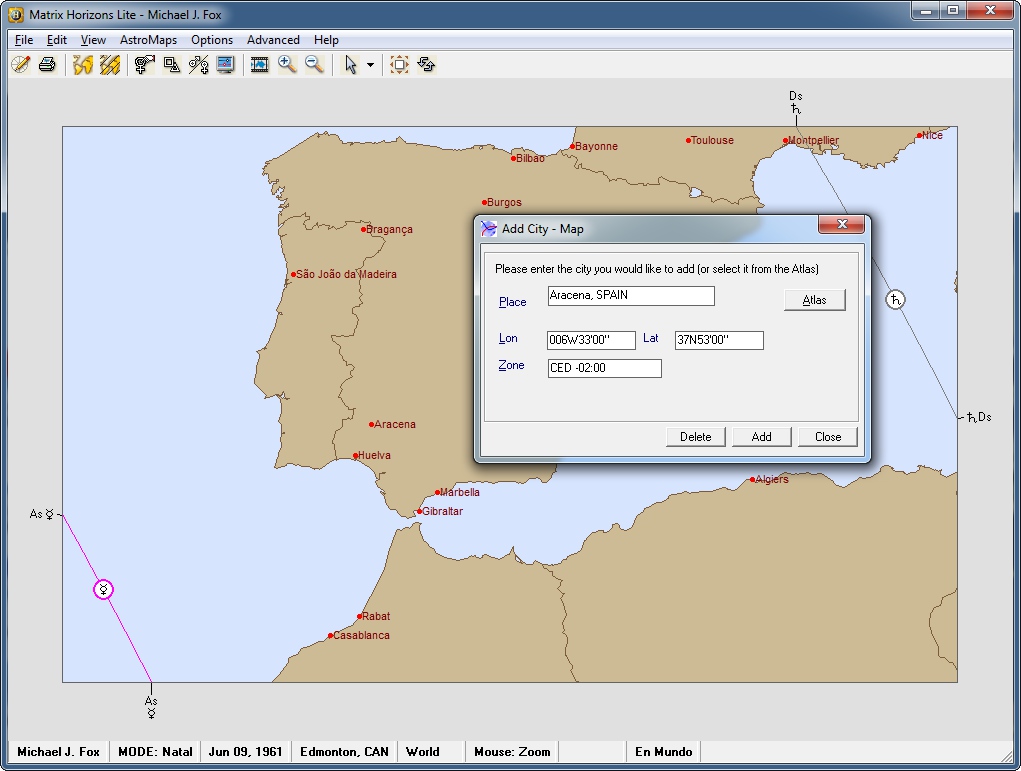Click the Lat input field
This screenshot has height=771, width=1021.
click(719, 340)
